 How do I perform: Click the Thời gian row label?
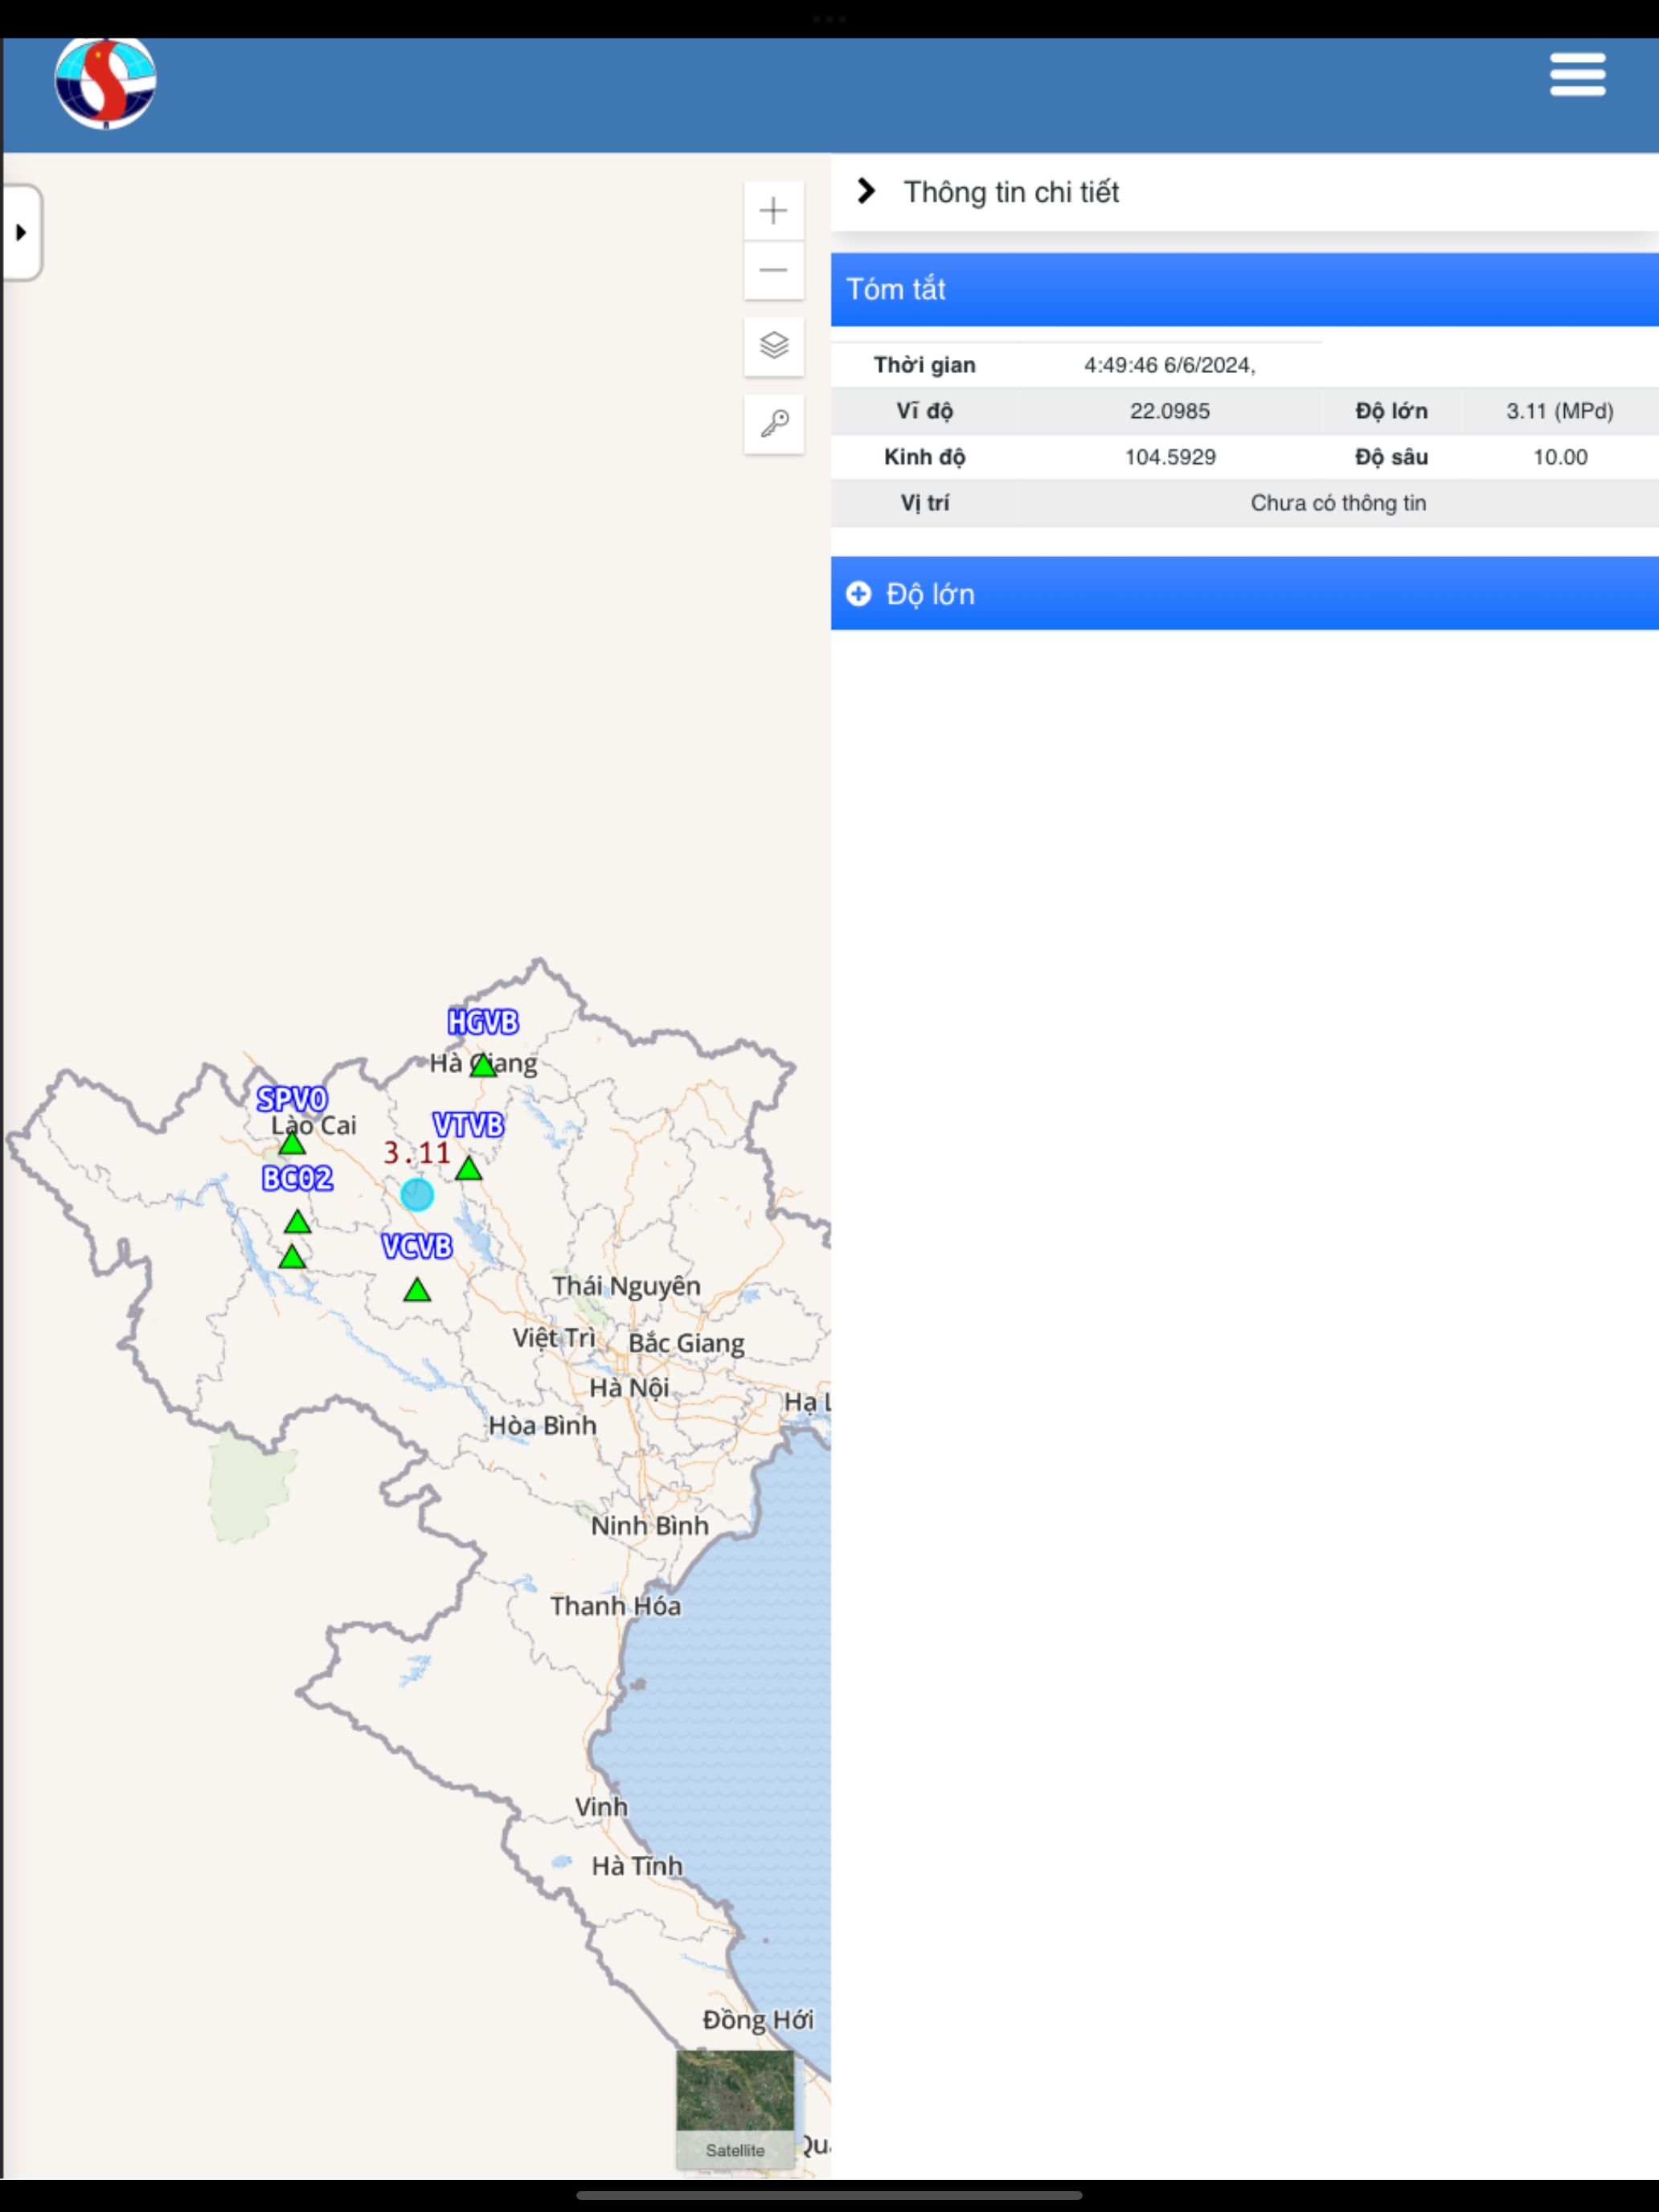click(x=924, y=365)
